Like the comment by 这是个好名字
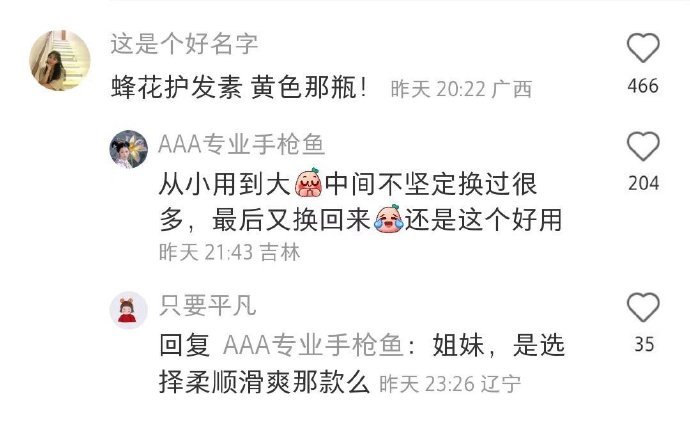Viewport: 690px width, 424px height. point(643,48)
